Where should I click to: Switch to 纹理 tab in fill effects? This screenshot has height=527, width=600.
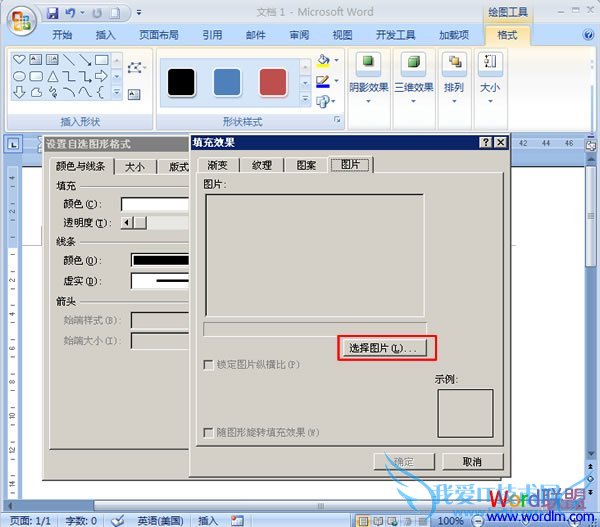pyautogui.click(x=262, y=165)
